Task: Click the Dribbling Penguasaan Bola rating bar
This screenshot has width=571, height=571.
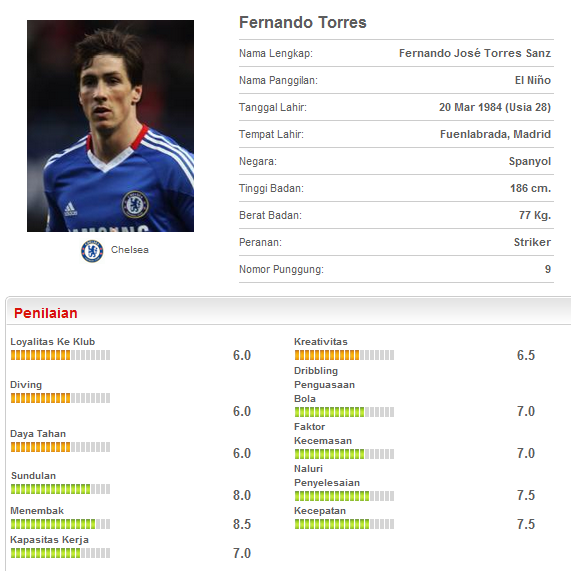Action: (x=344, y=412)
